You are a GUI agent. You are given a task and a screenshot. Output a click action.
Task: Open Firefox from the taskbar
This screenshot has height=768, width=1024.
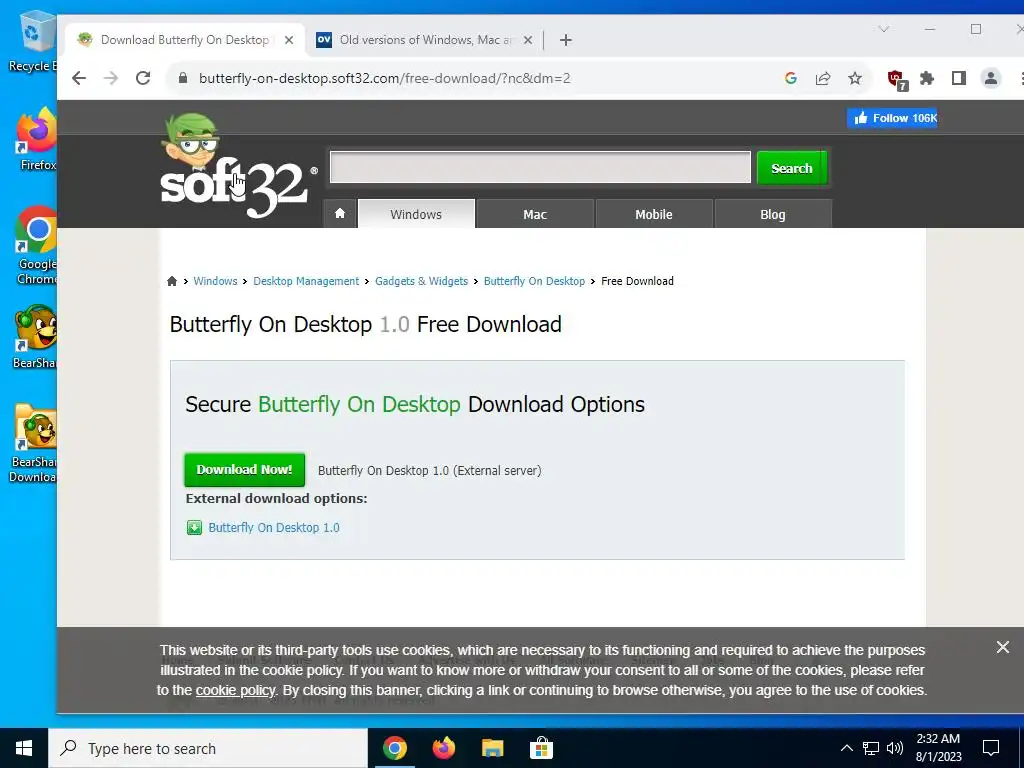point(443,748)
